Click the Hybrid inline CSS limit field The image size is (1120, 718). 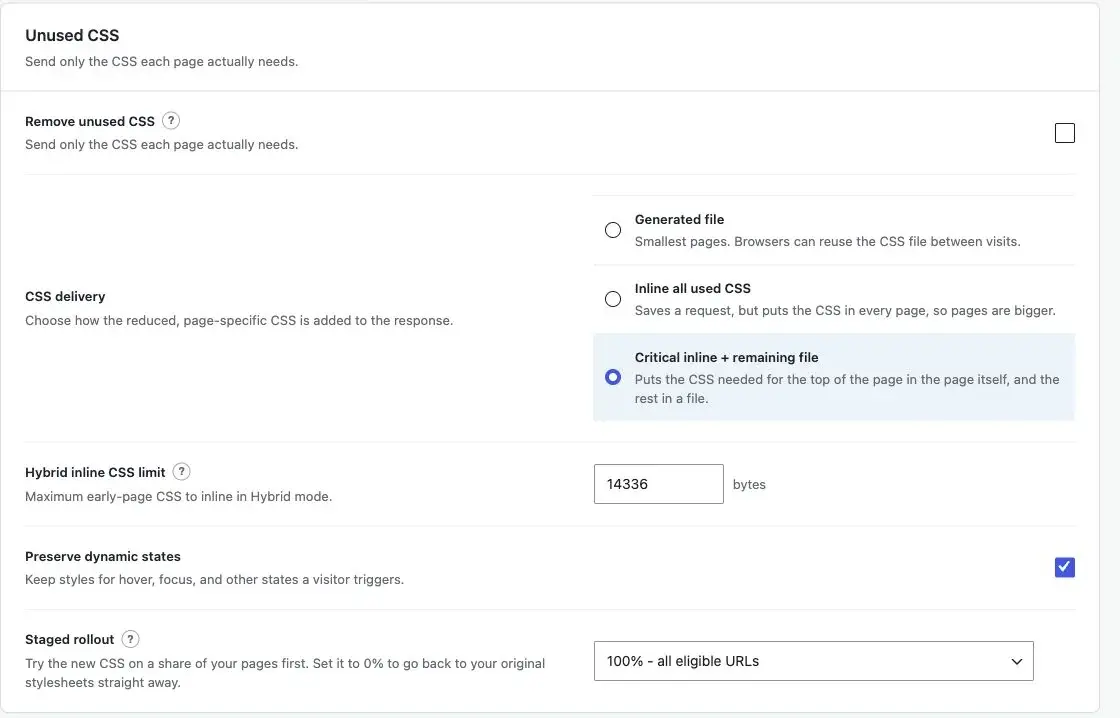(659, 484)
